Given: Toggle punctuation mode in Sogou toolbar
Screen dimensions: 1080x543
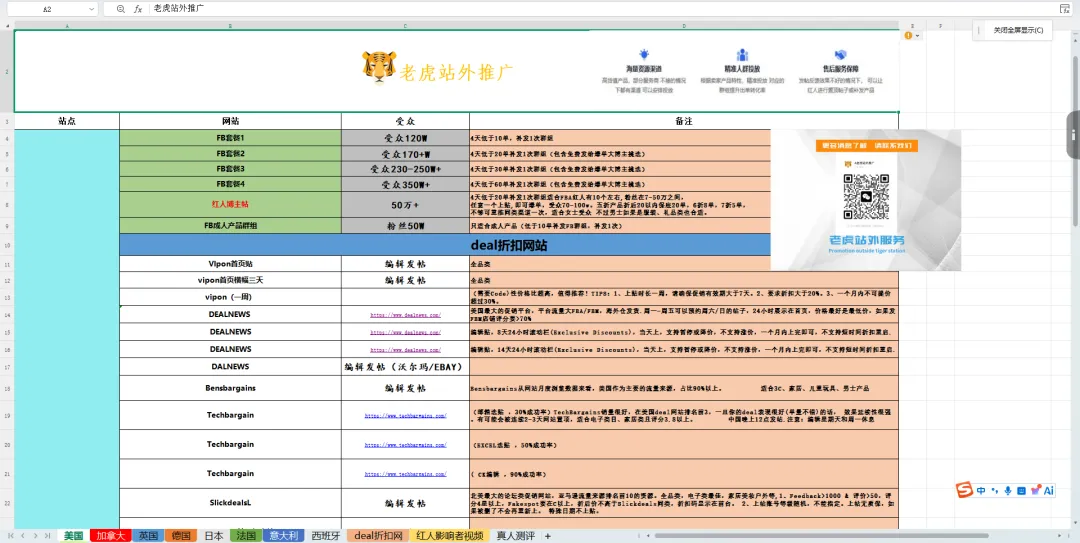Looking at the screenshot, I should [995, 491].
